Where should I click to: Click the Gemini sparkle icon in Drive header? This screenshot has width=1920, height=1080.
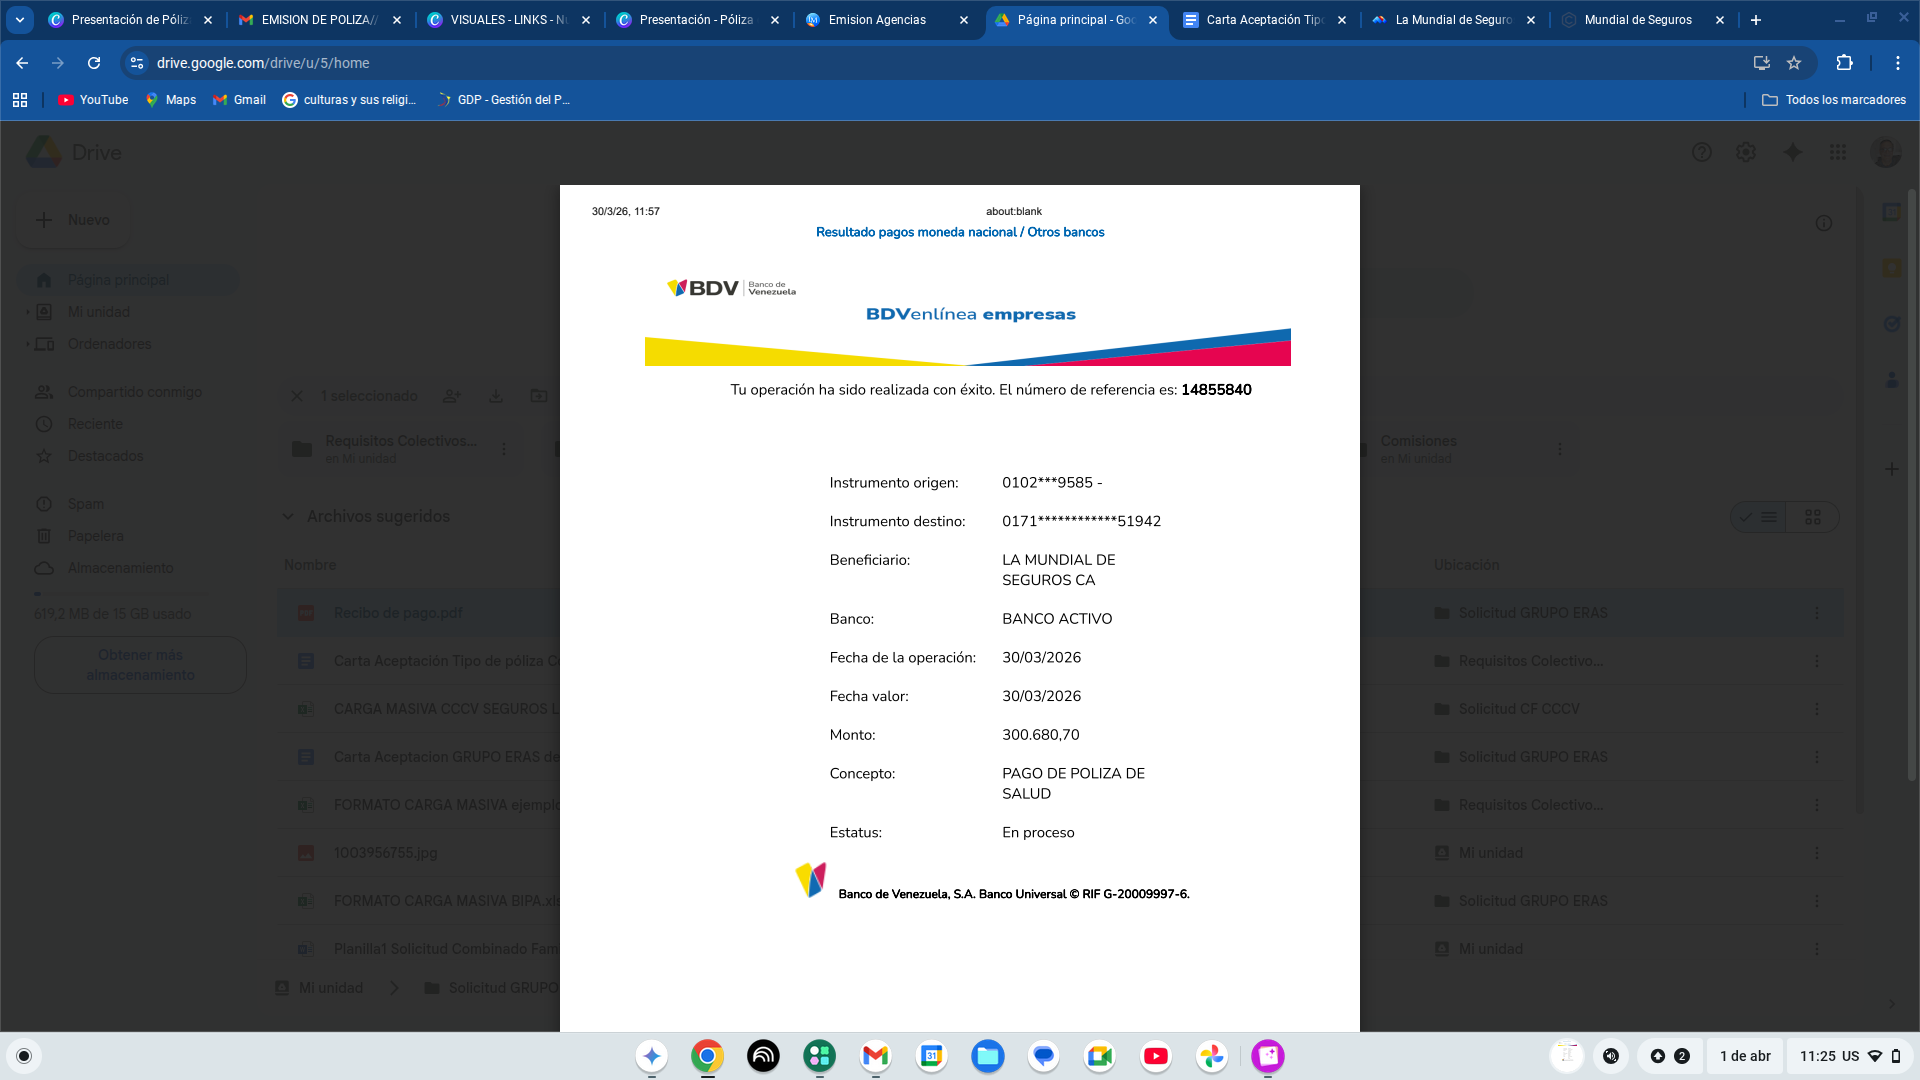tap(1792, 152)
